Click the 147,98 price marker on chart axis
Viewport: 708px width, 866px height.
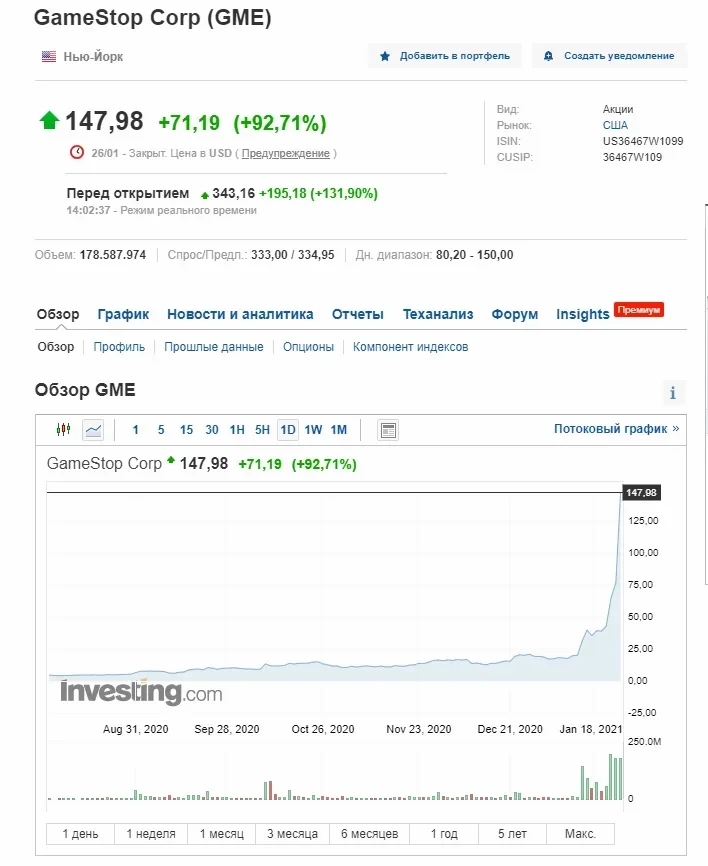coord(641,493)
